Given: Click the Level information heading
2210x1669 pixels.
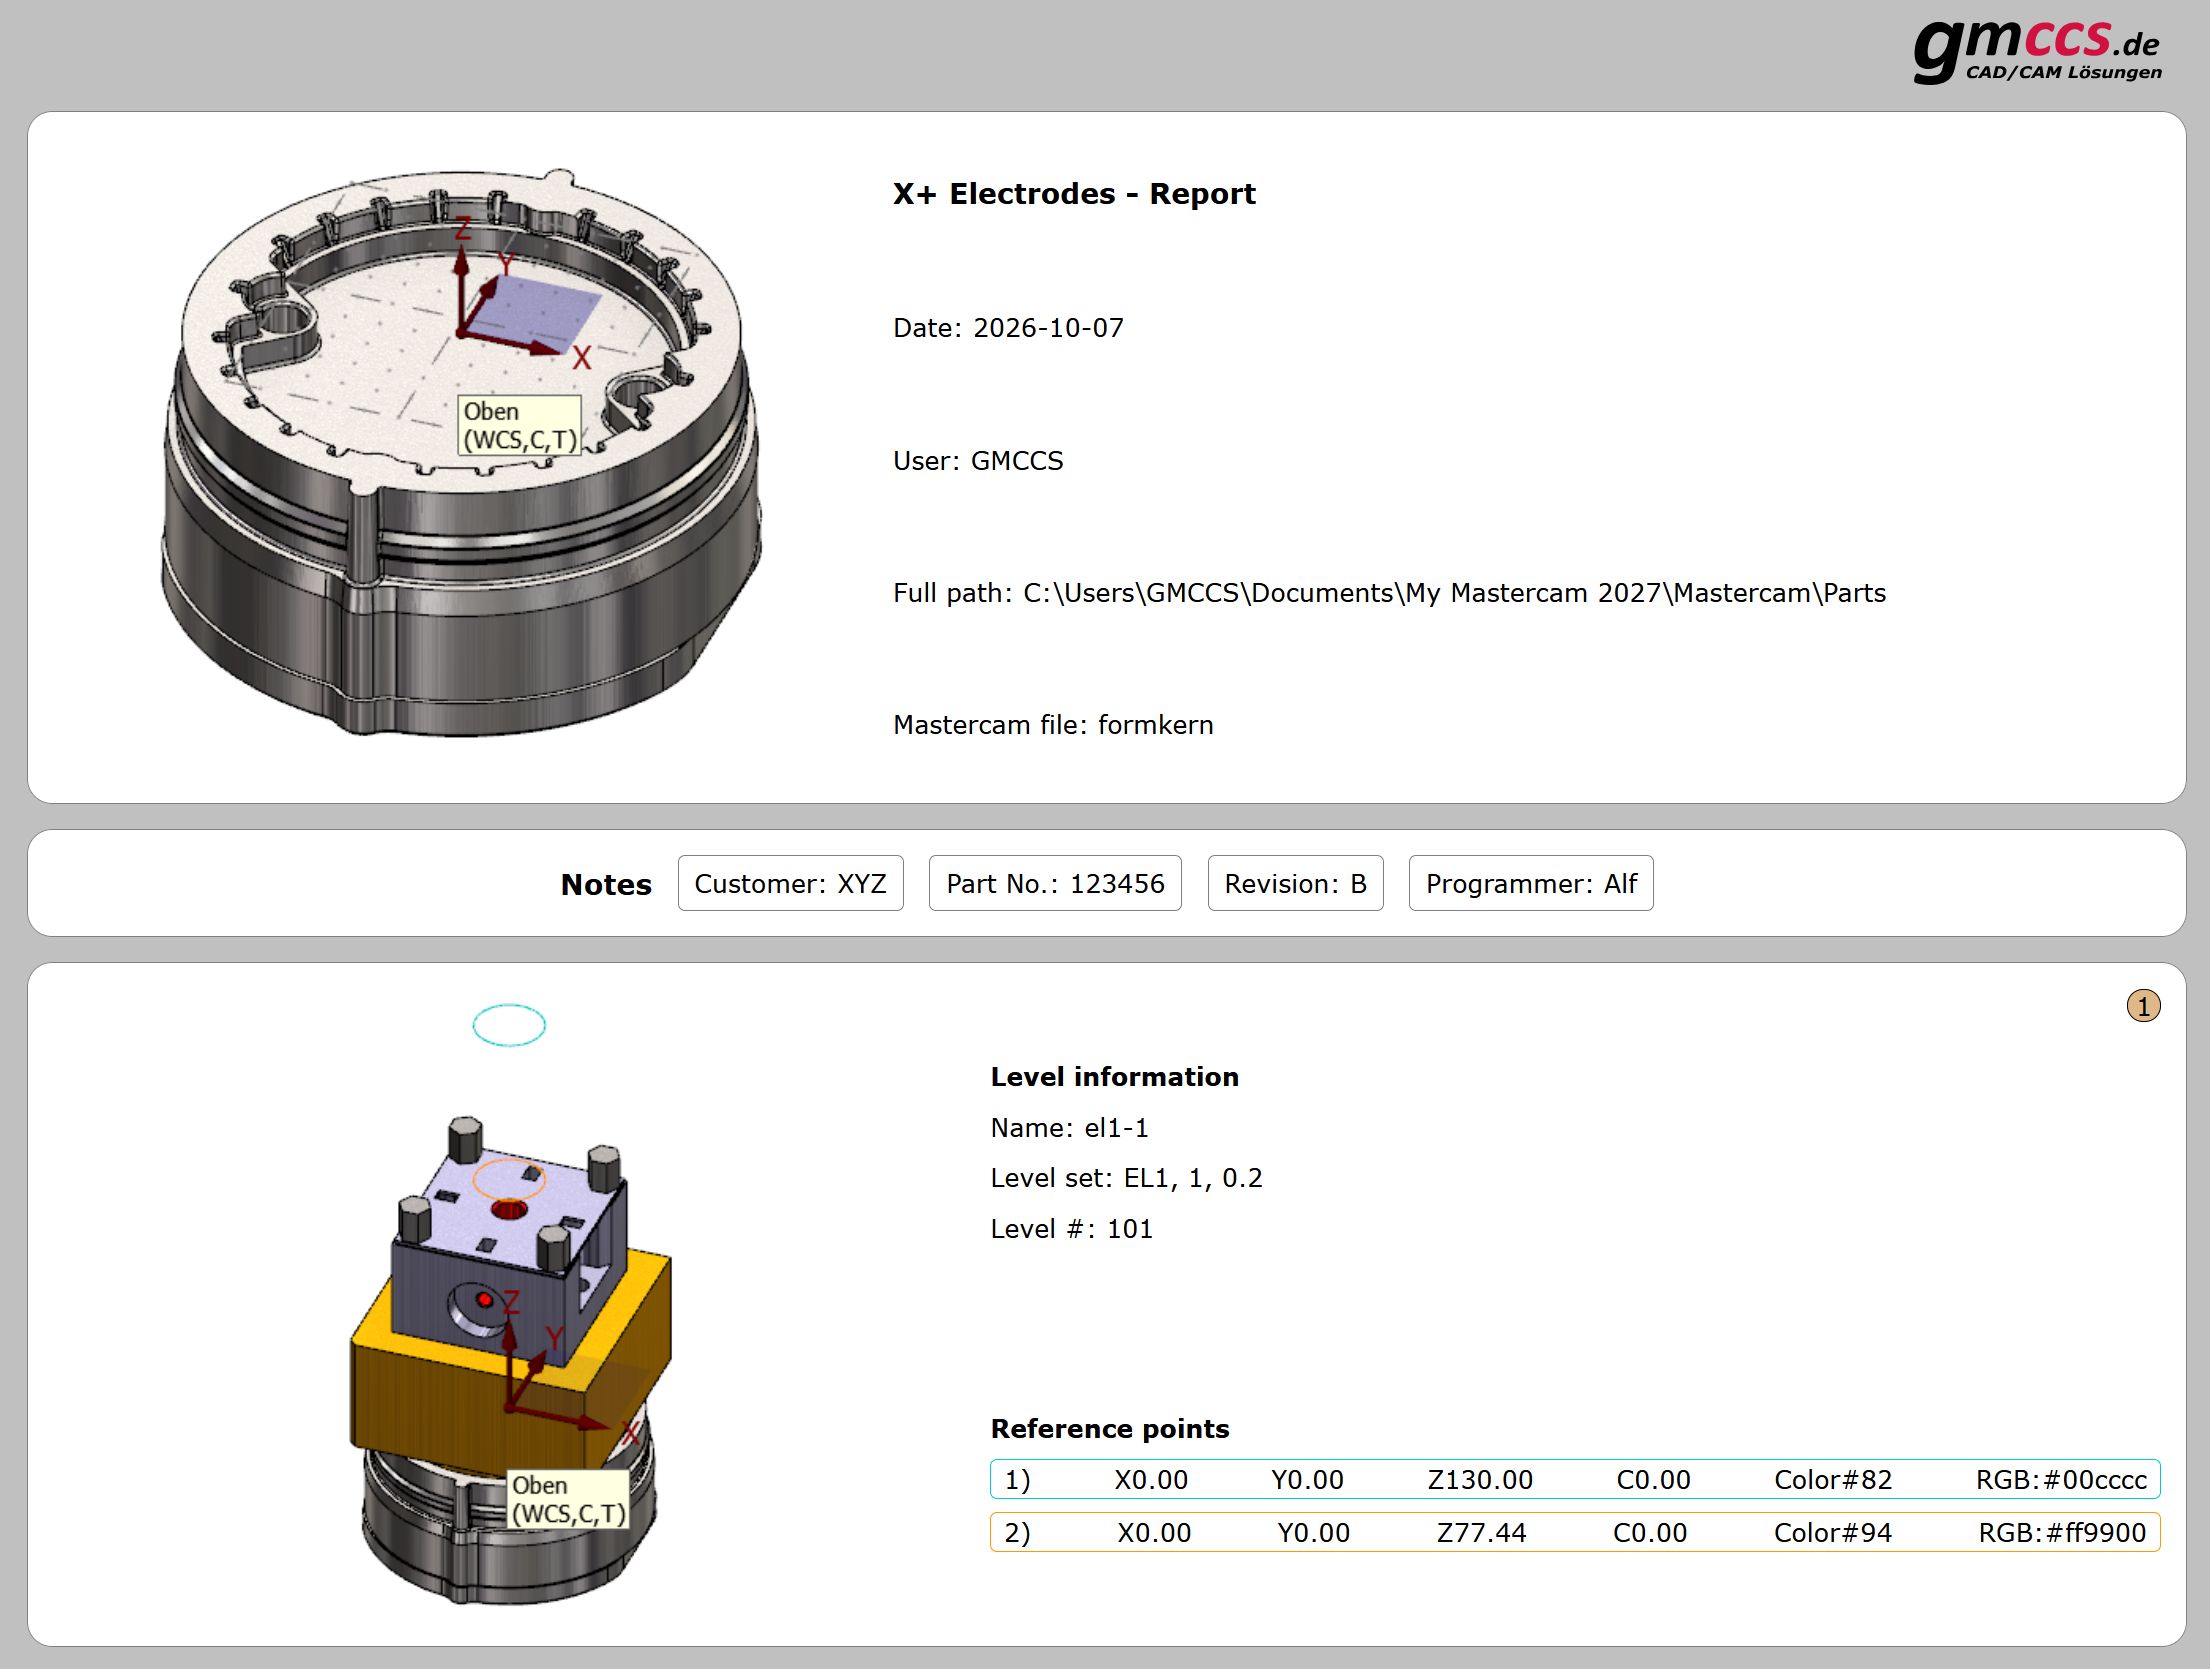Looking at the screenshot, I should pyautogui.click(x=1114, y=1077).
